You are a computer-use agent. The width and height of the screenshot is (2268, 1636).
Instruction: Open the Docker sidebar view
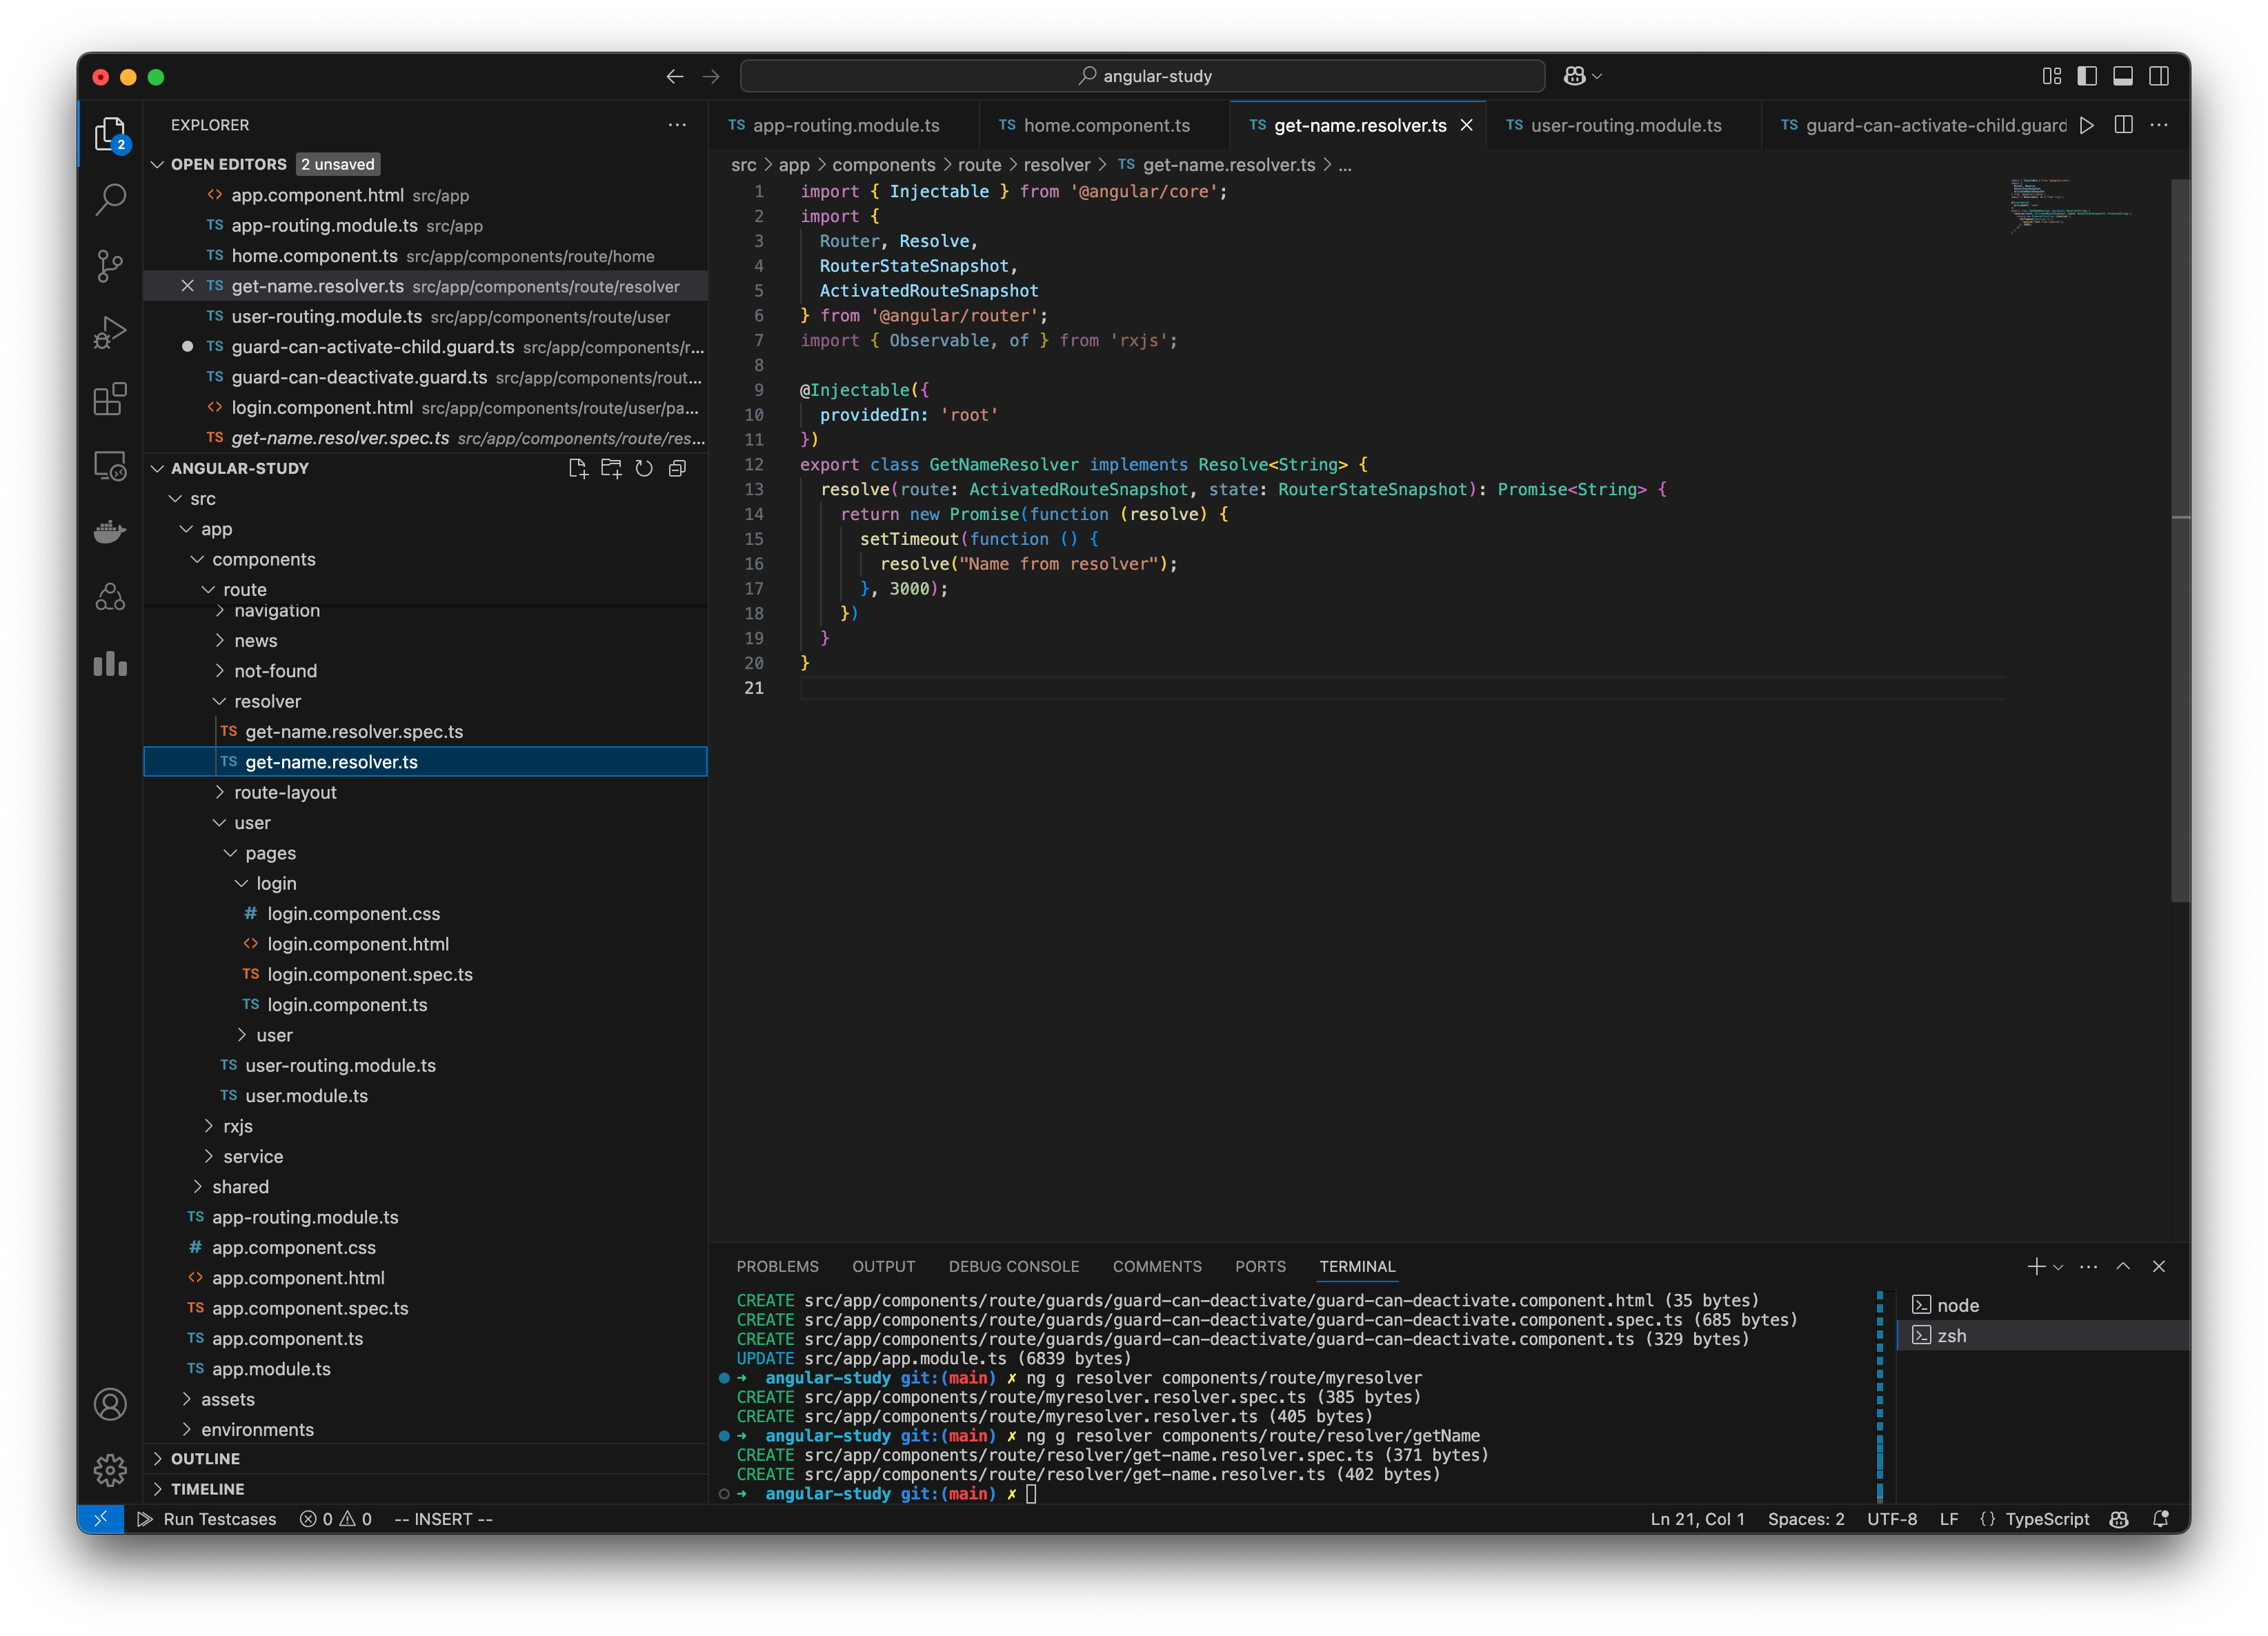[110, 531]
